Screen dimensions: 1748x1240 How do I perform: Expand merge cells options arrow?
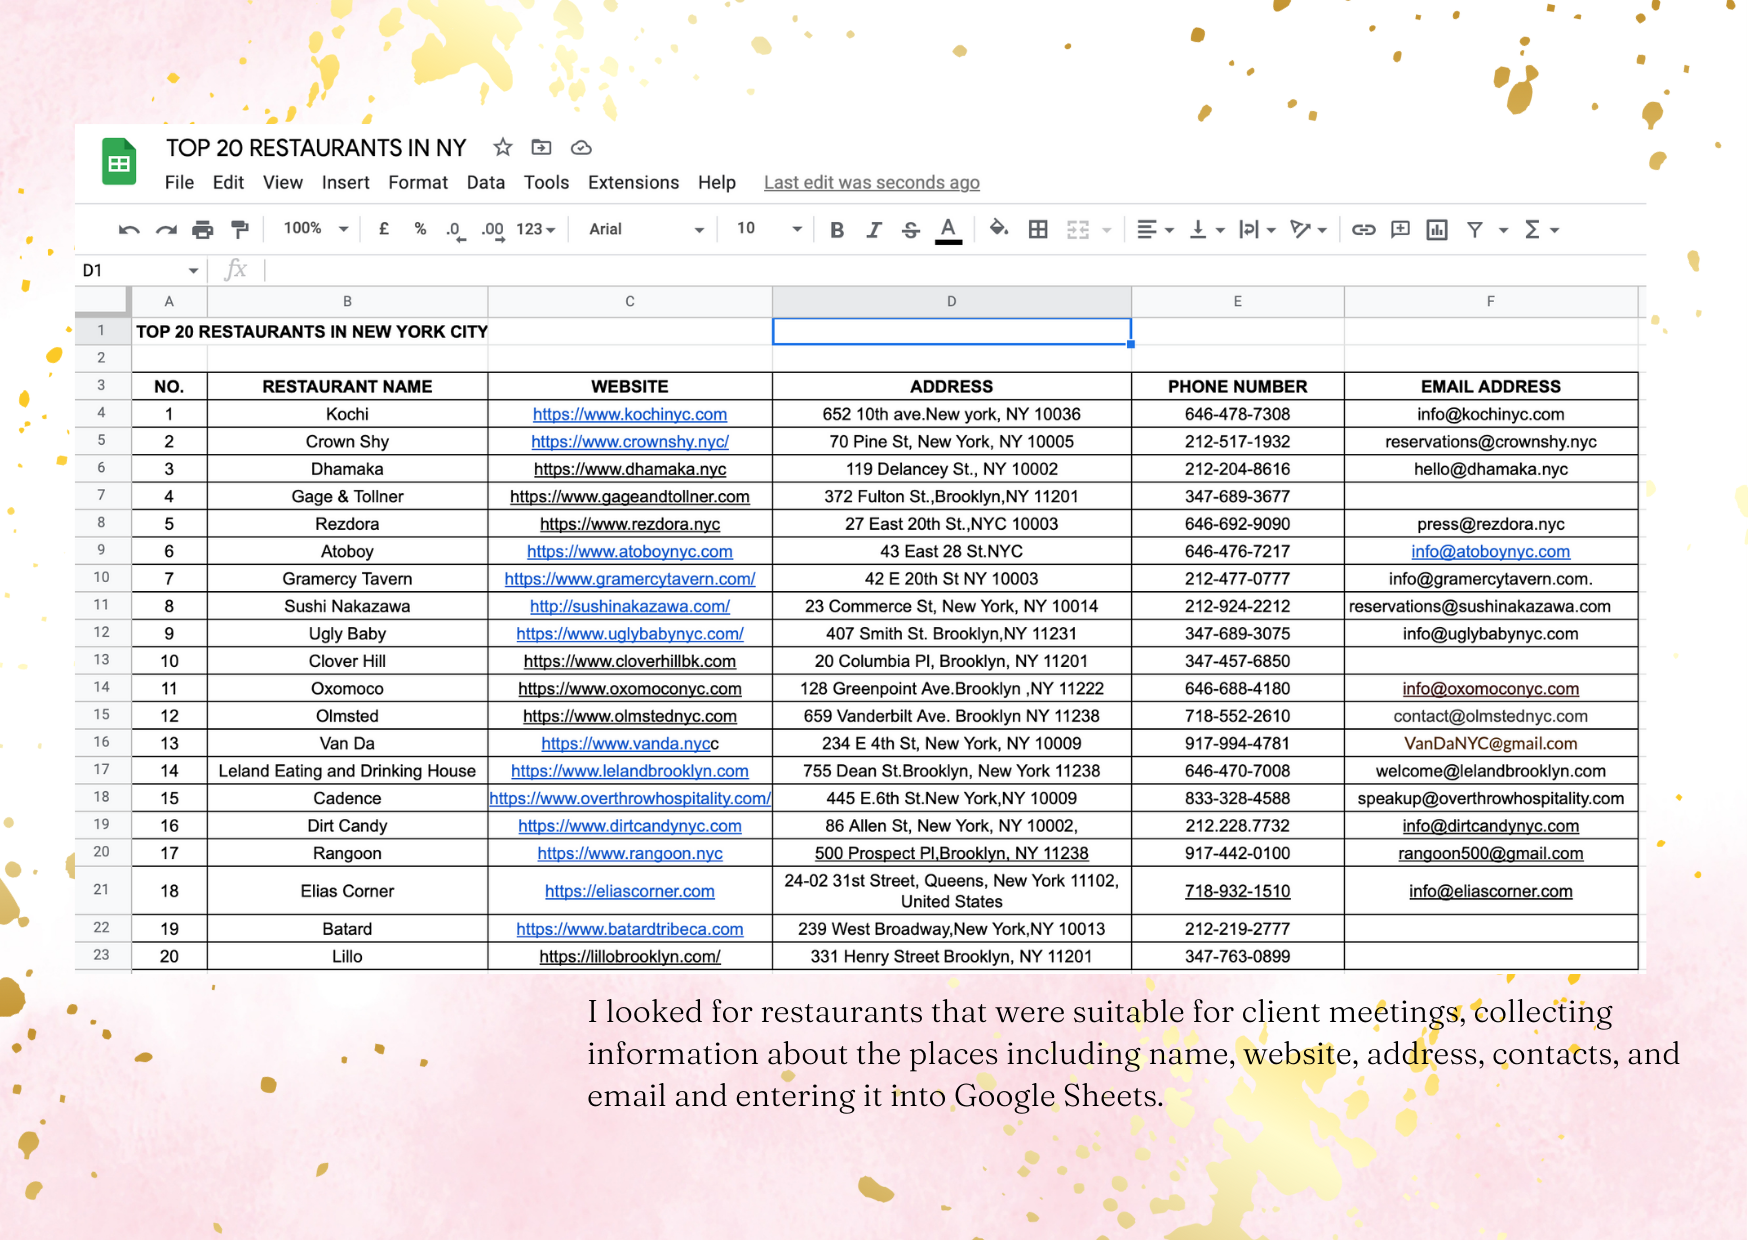(1107, 231)
